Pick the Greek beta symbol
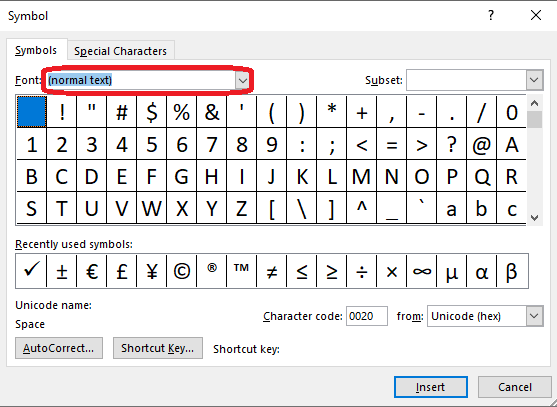This screenshot has width=557, height=407. click(x=512, y=271)
